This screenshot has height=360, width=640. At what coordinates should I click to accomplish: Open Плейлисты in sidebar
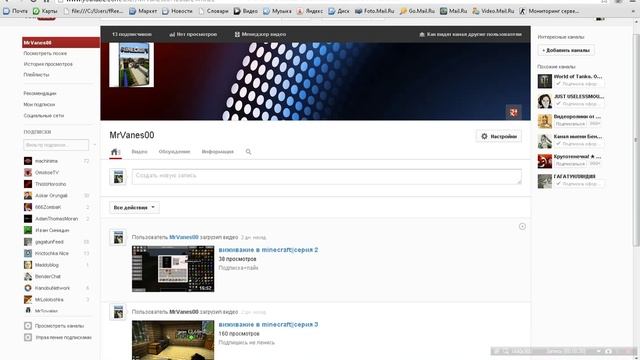[x=36, y=75]
